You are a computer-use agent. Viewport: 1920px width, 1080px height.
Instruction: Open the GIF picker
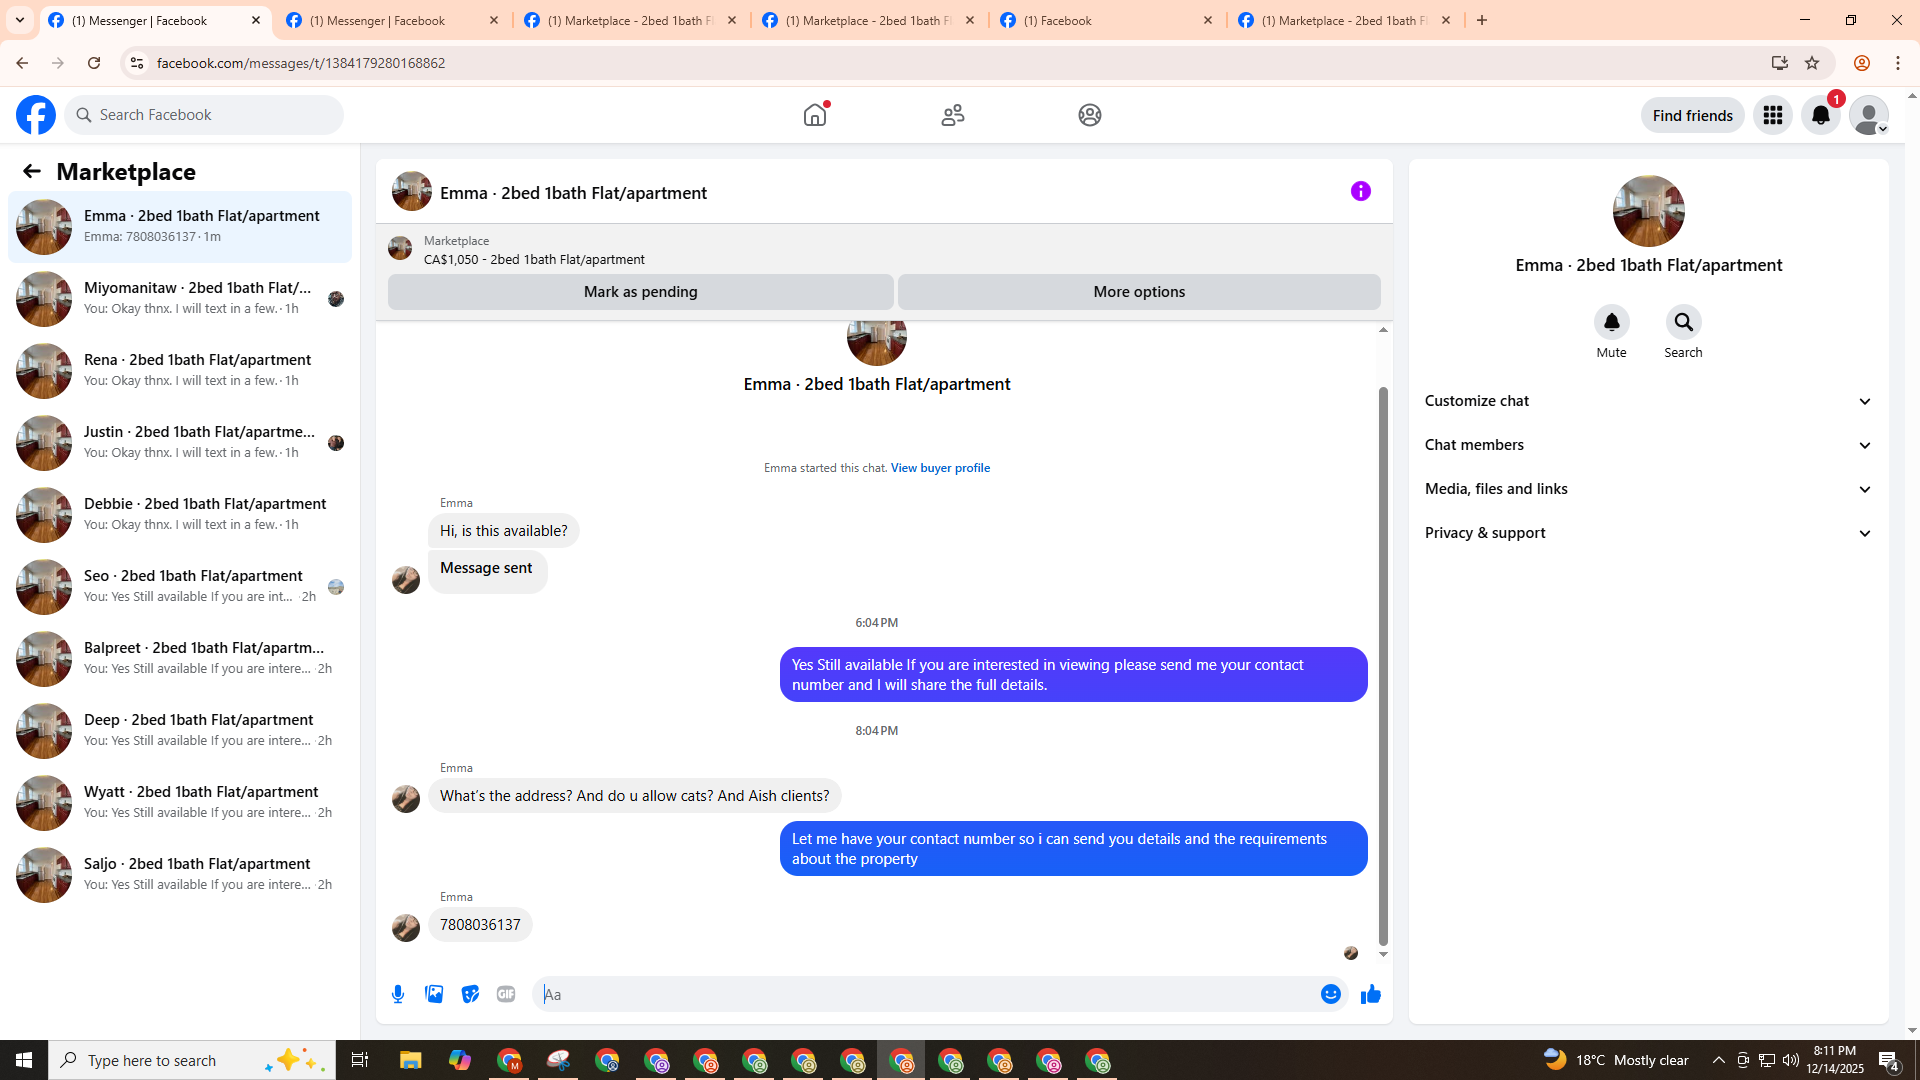(506, 994)
